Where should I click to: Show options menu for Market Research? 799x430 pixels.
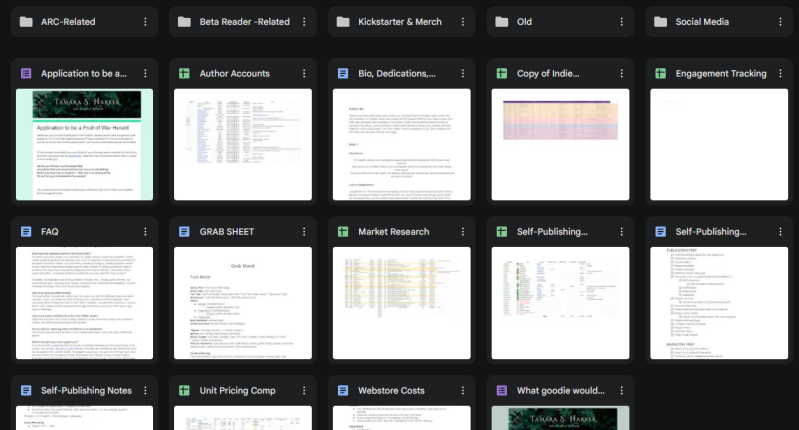click(463, 232)
